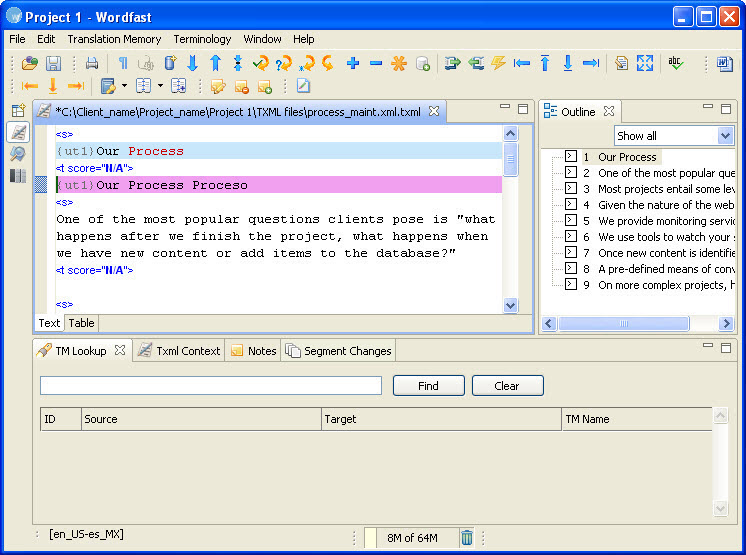Screen dimensions: 746x555
Task: Click the Target column header
Action: (442, 419)
